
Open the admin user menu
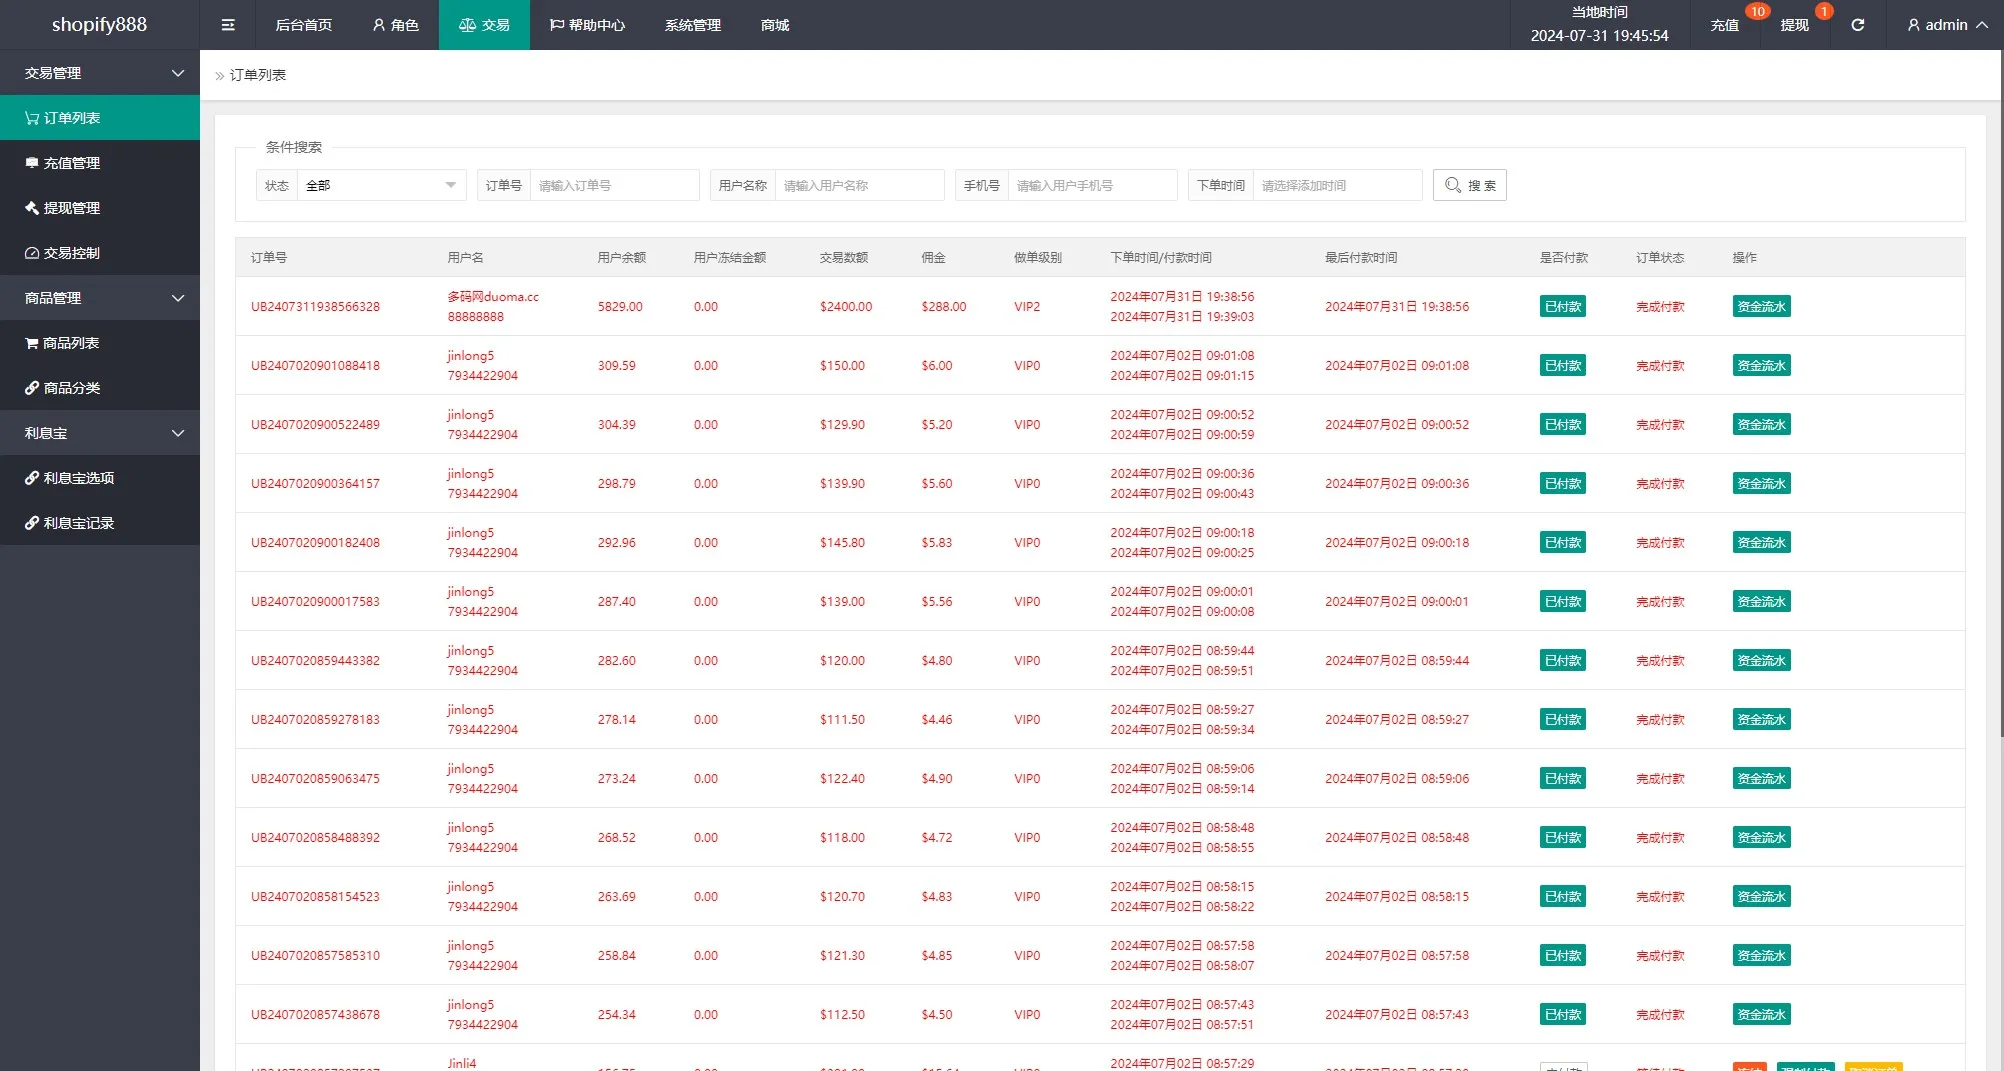(1946, 25)
